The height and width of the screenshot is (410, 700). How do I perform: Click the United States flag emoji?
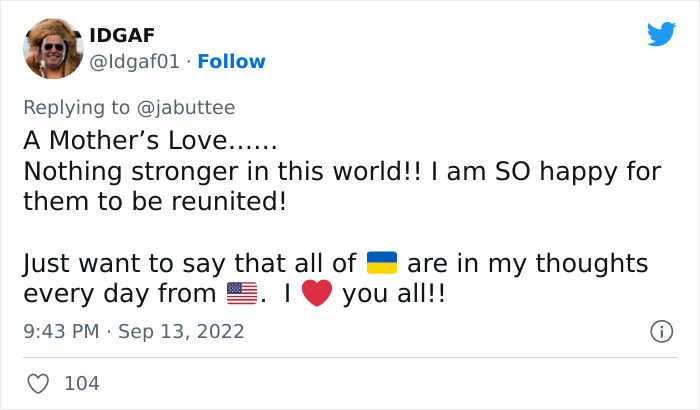(241, 295)
